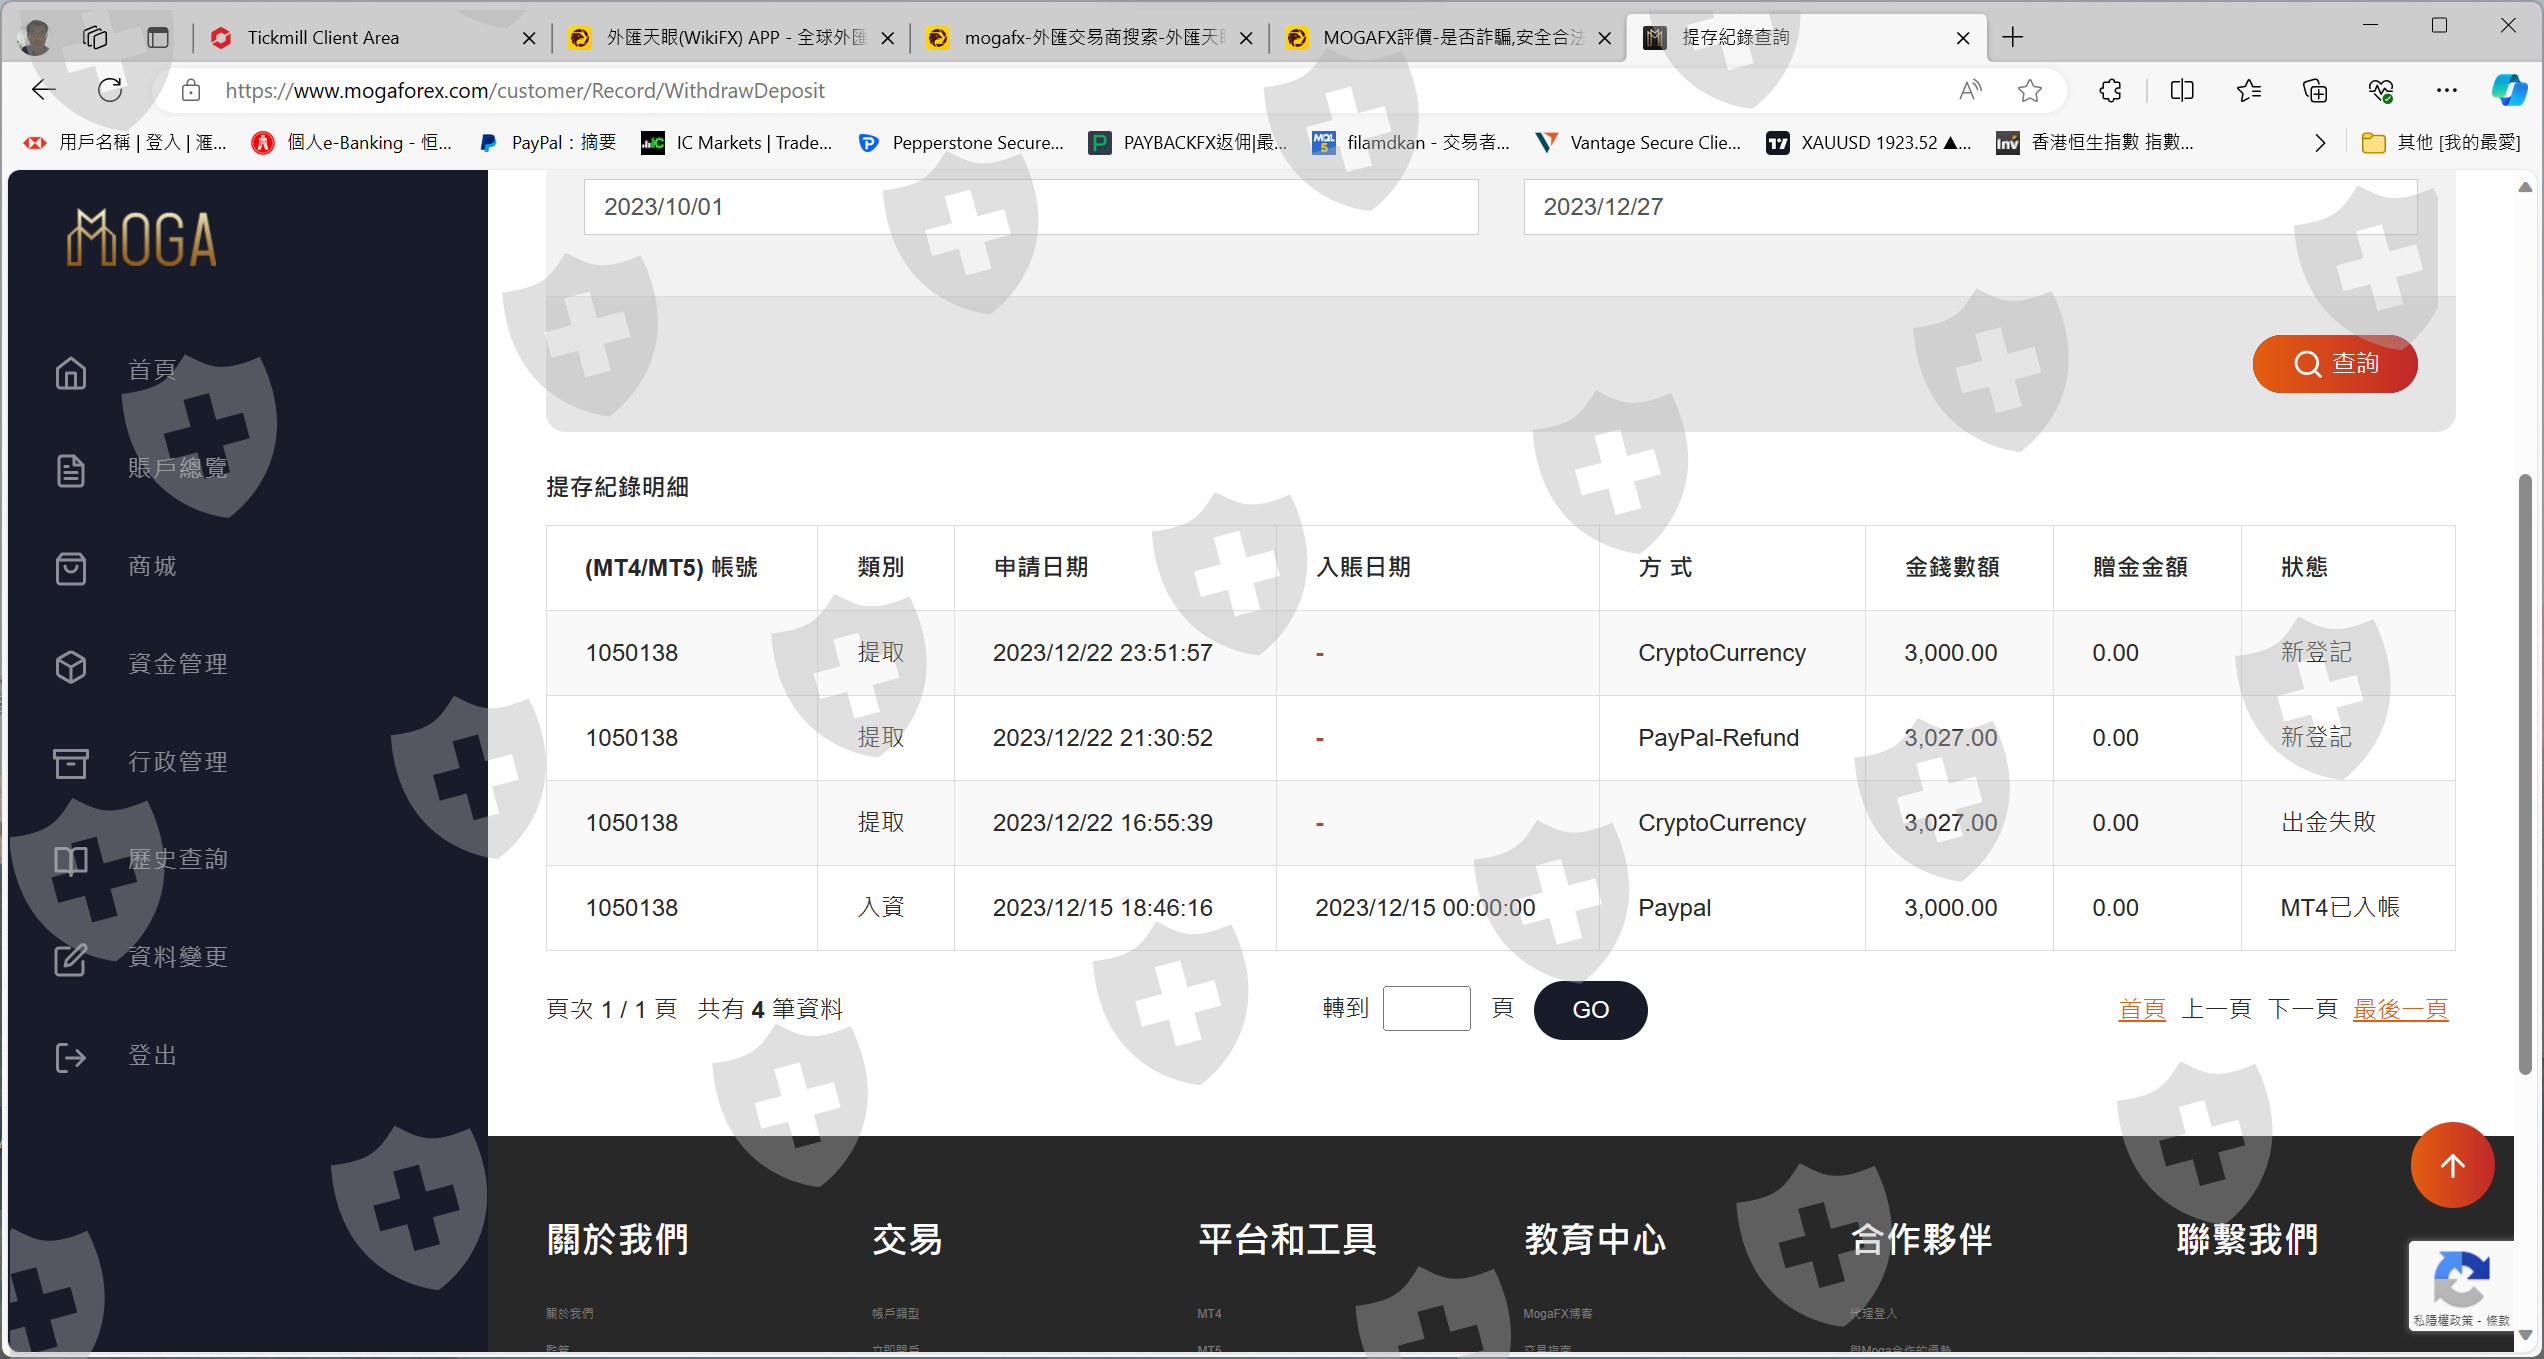Open 其他 [我的最愛] favorites folder

coord(2440,143)
